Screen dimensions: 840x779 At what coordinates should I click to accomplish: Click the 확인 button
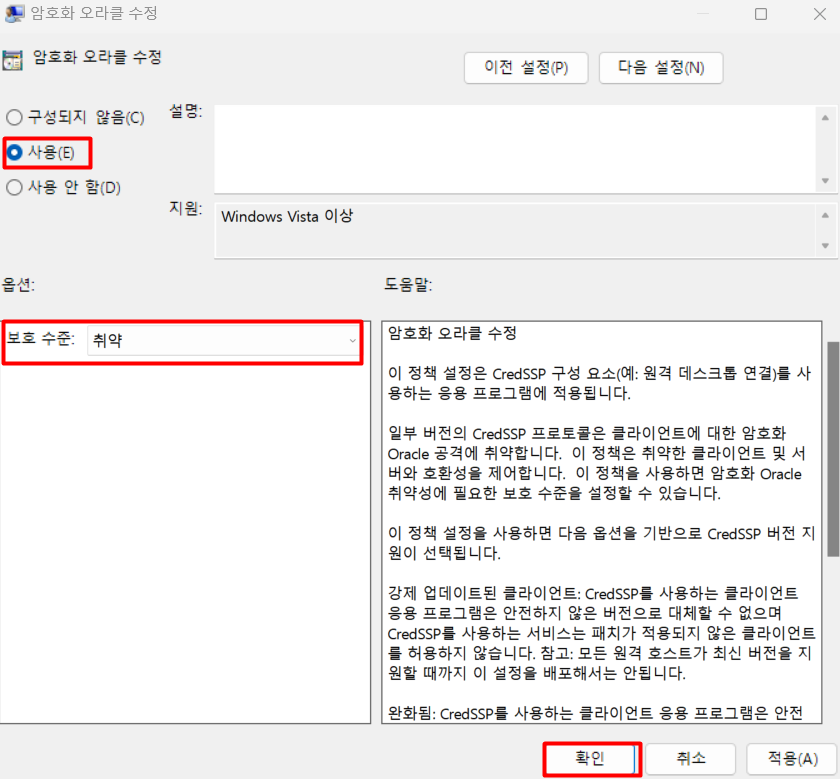coord(590,759)
